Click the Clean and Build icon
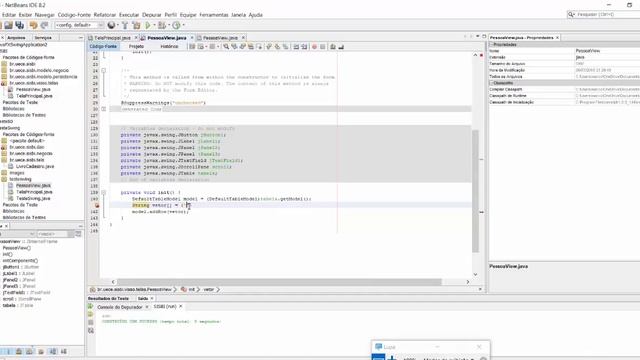 pyautogui.click(x=136, y=25)
